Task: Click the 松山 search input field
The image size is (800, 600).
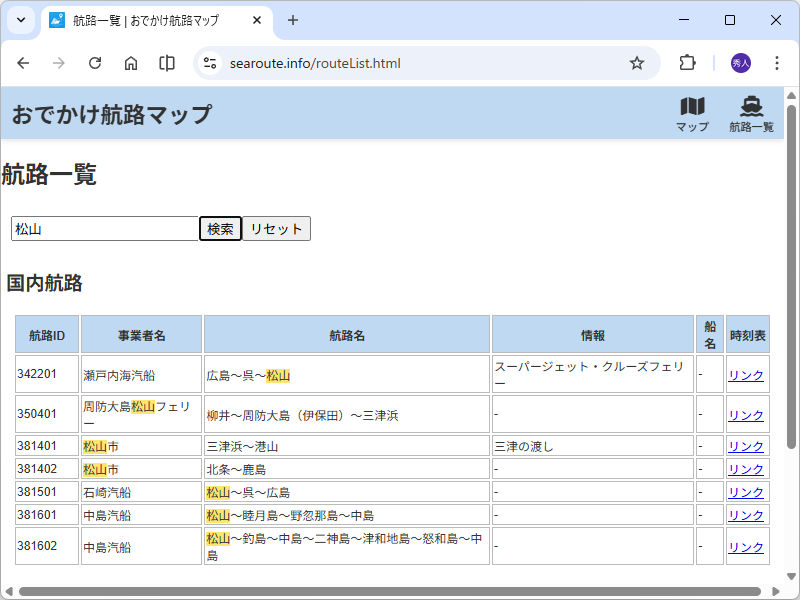Action: coord(103,228)
